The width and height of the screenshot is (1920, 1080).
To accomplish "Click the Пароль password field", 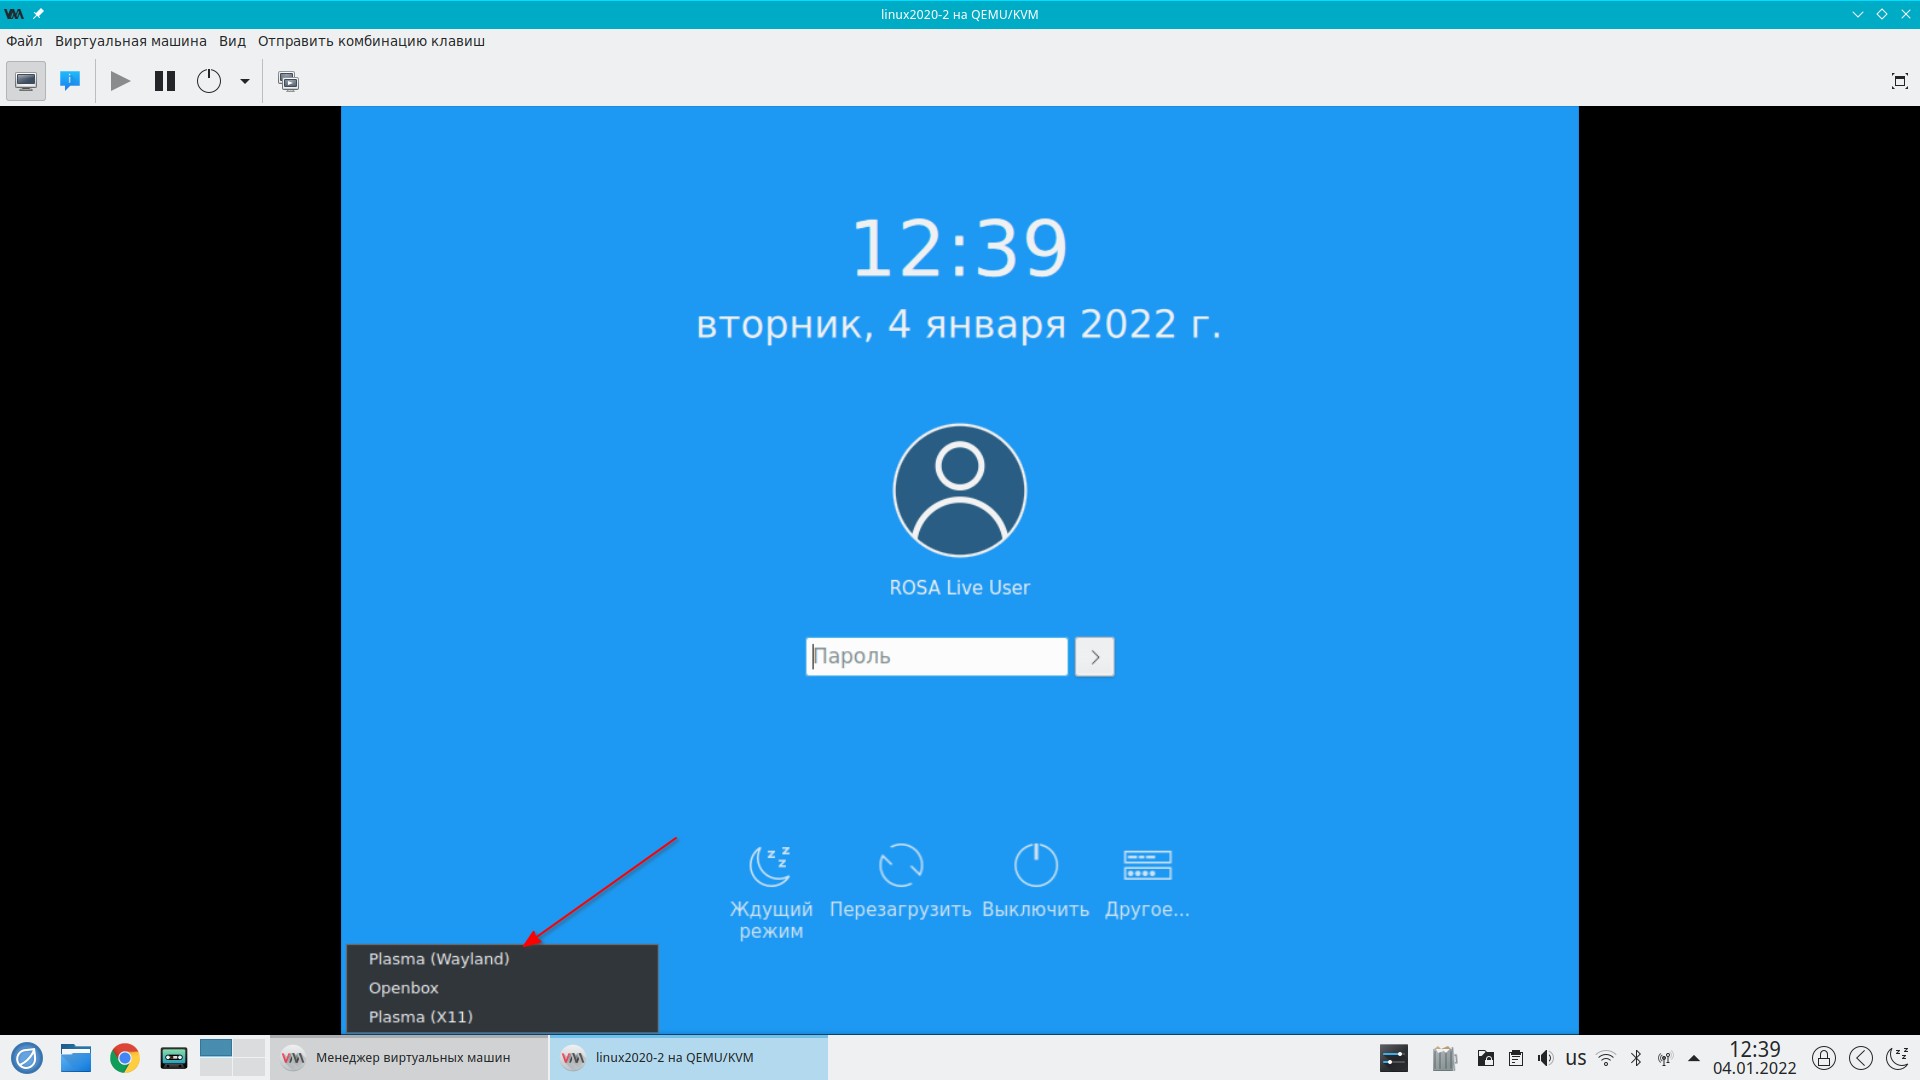I will (936, 657).
